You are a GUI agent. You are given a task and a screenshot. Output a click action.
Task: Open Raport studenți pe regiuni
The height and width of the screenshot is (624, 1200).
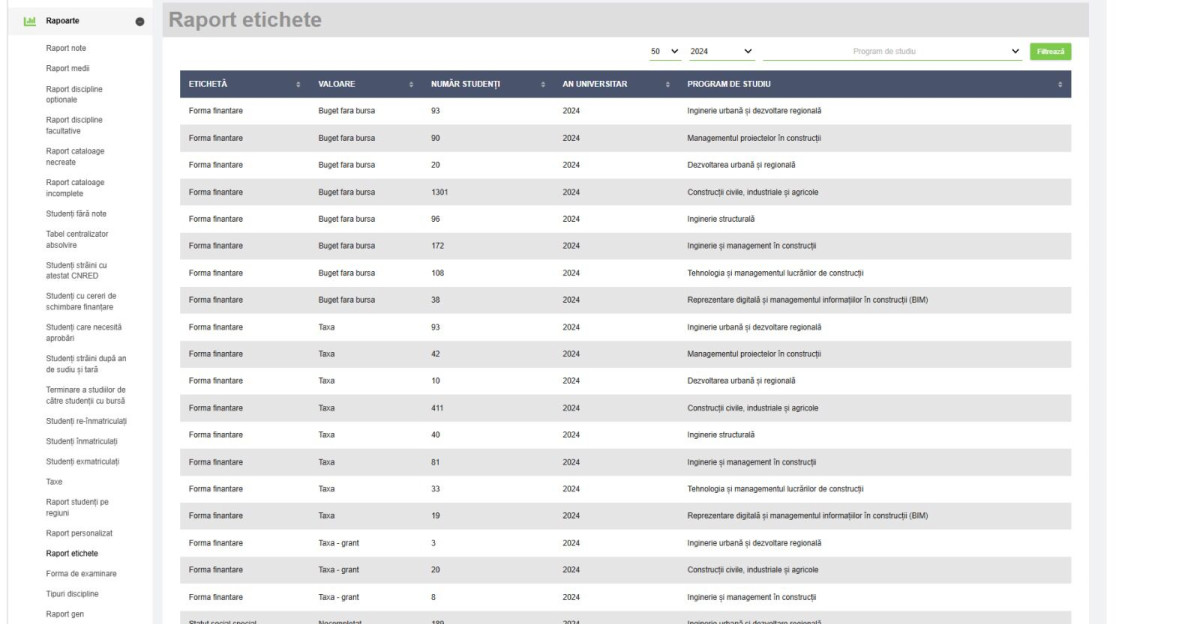click(x=78, y=508)
